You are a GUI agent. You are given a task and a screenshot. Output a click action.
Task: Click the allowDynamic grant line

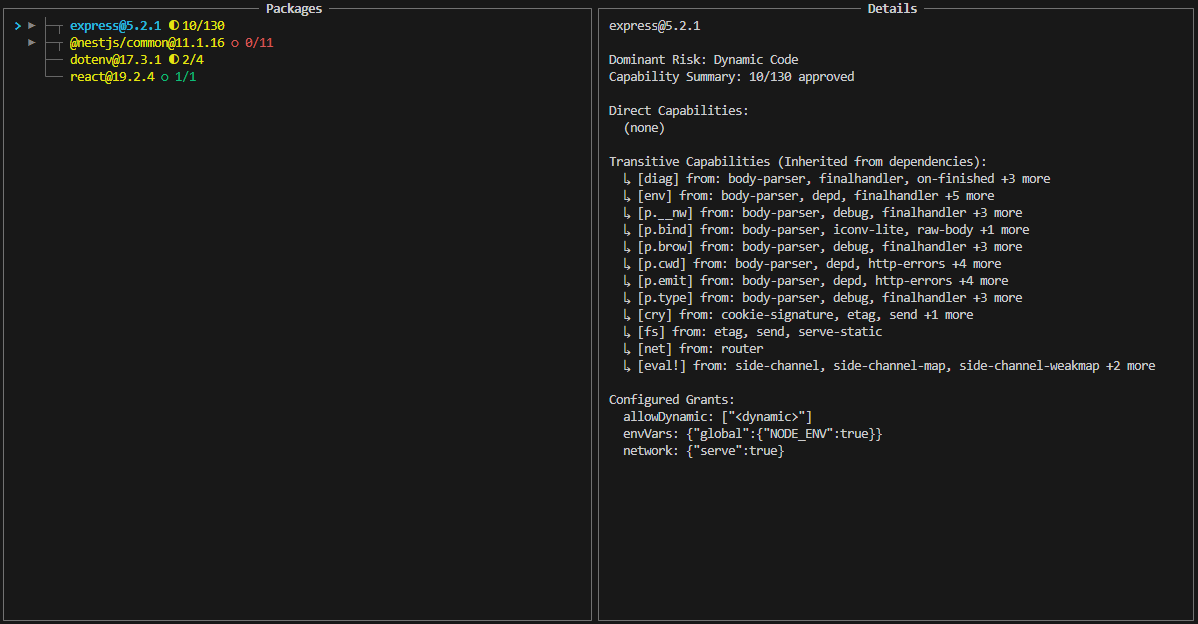(717, 416)
